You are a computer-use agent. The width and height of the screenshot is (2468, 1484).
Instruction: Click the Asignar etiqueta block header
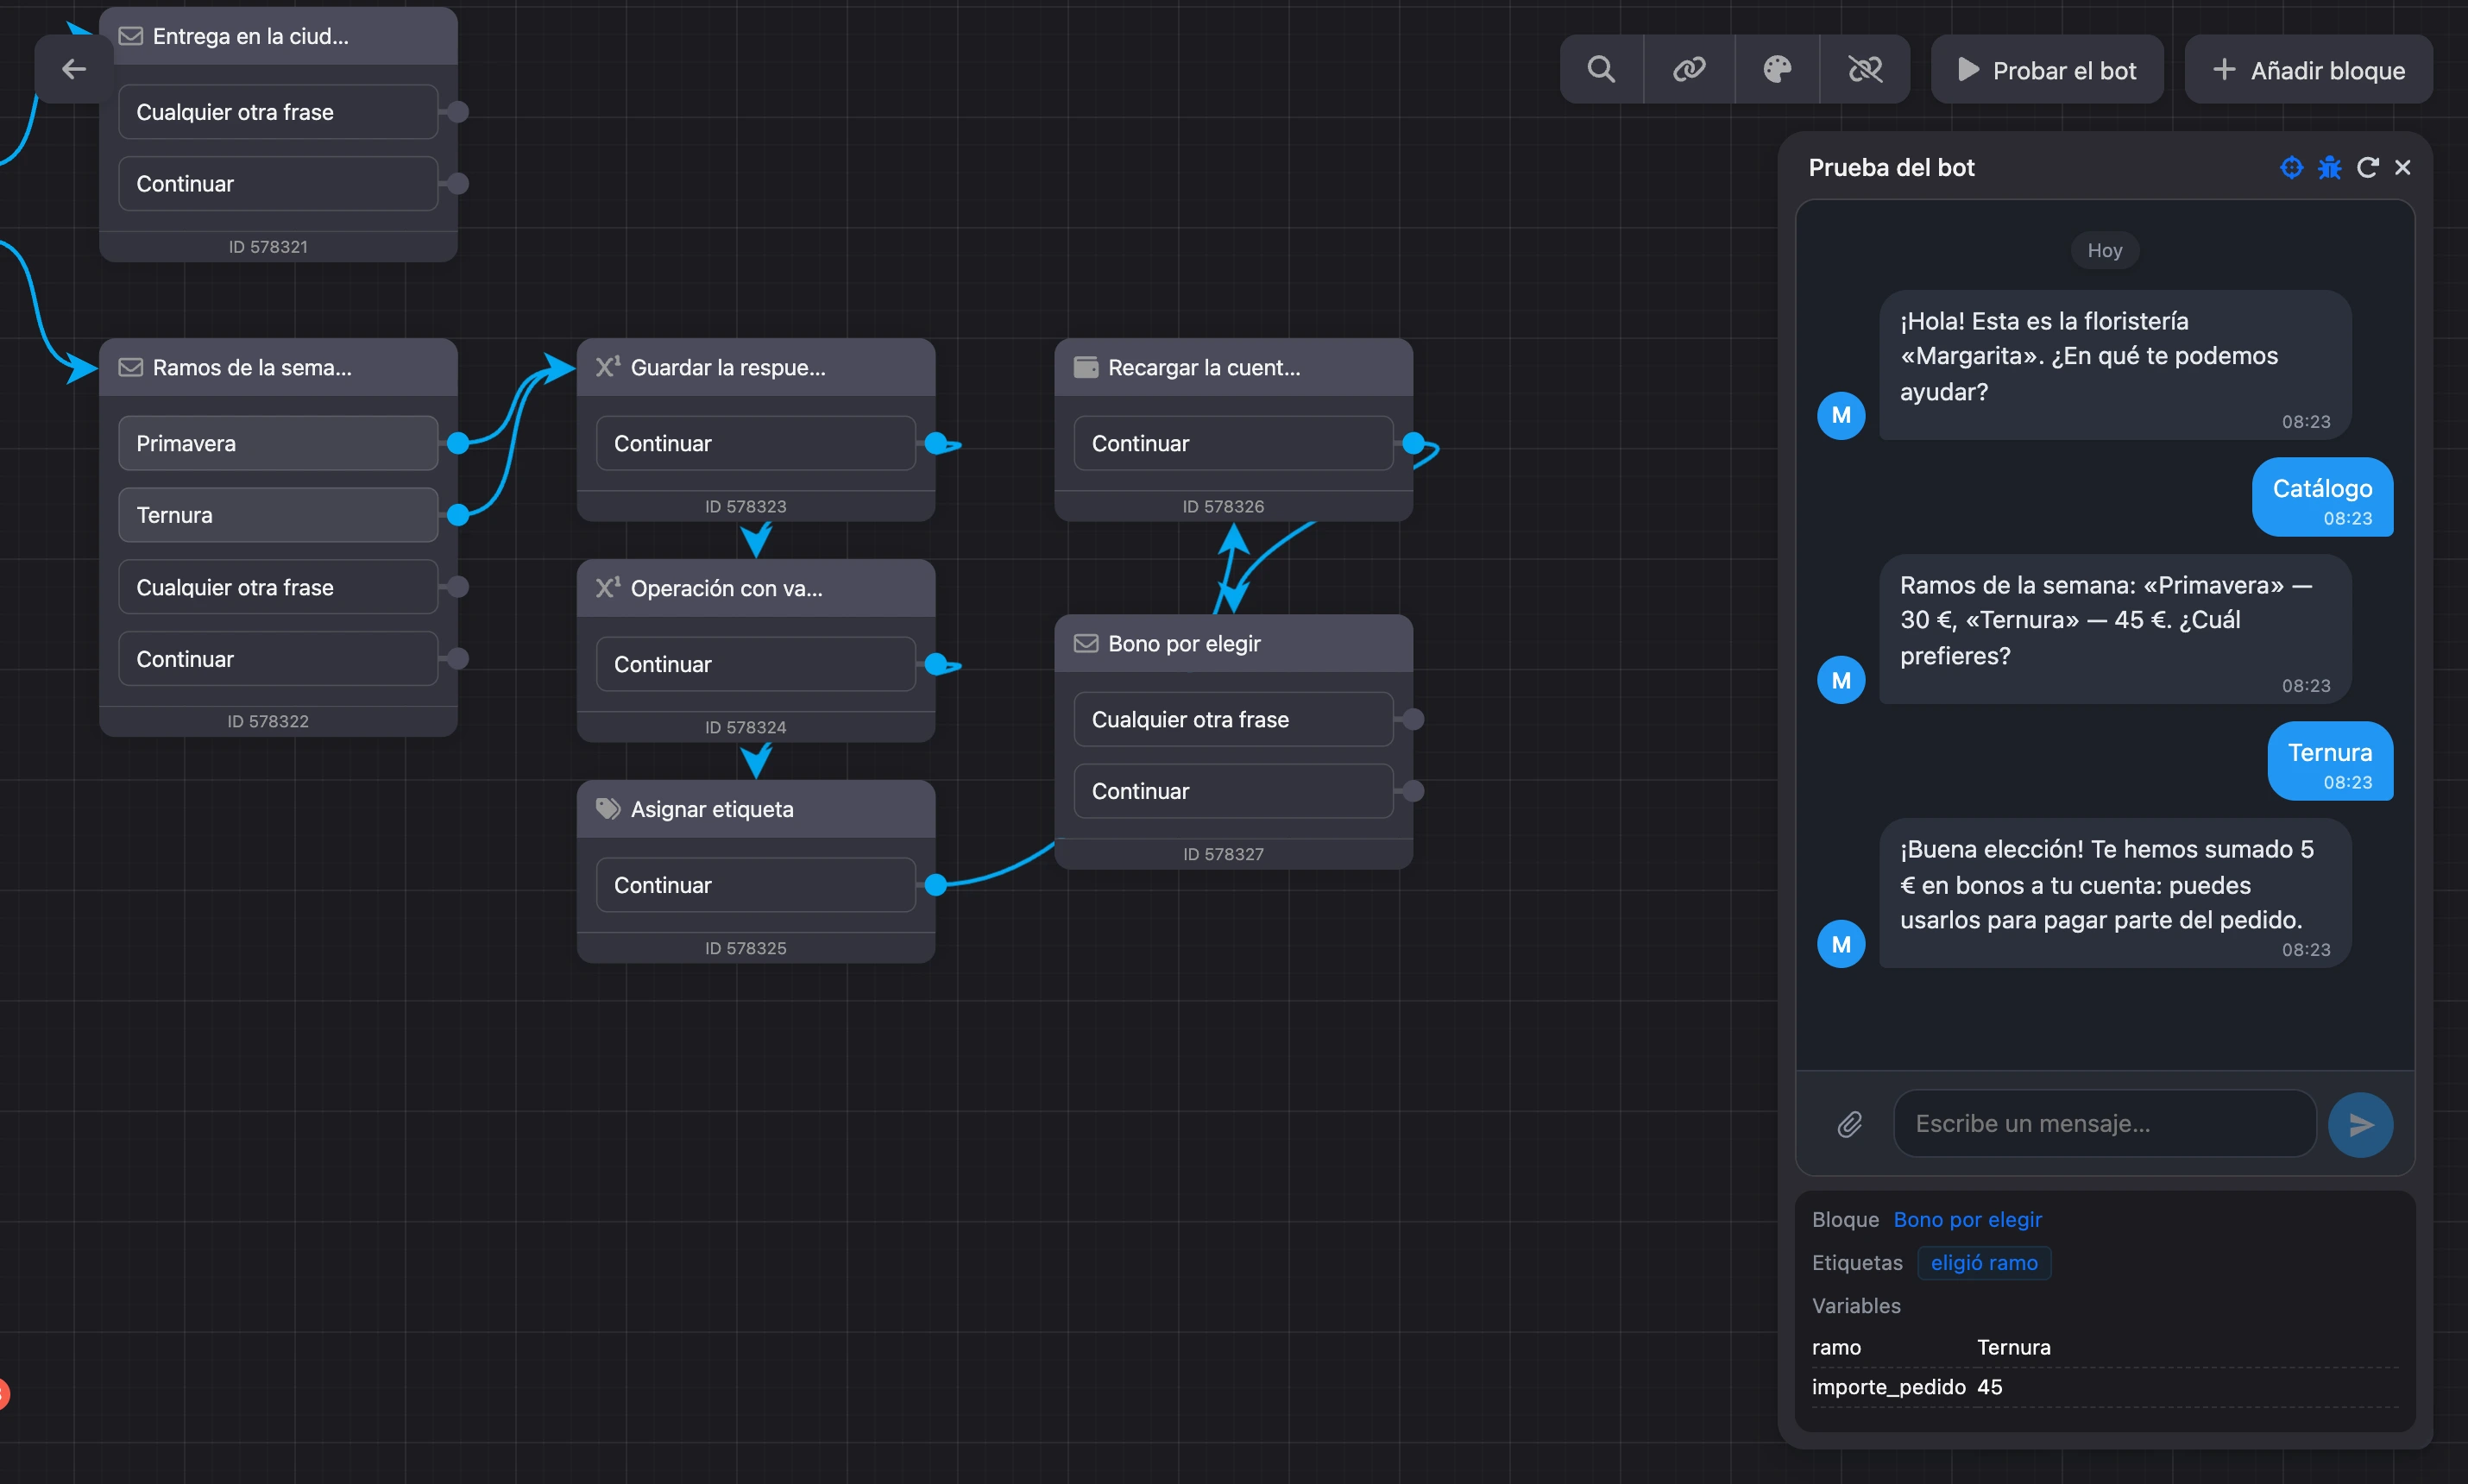tap(756, 809)
